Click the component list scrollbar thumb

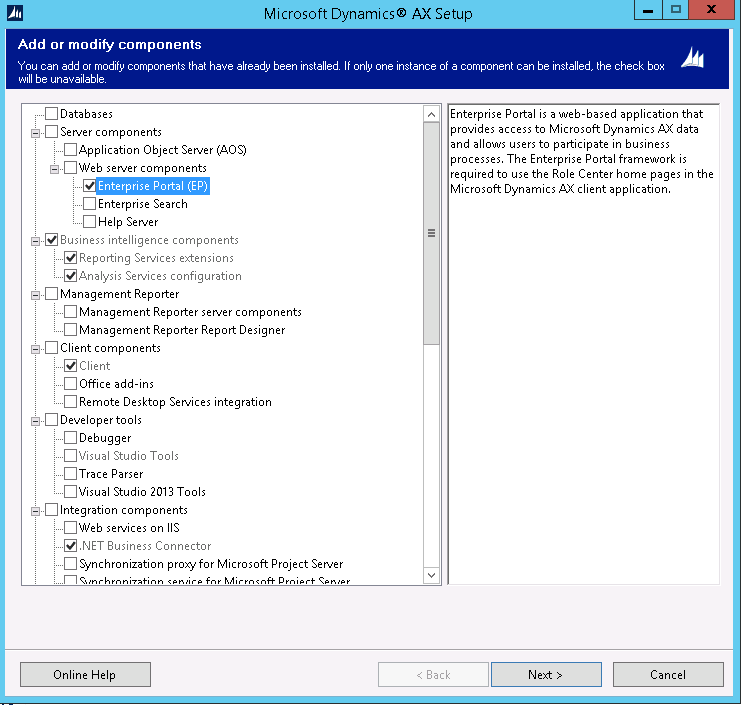431,233
